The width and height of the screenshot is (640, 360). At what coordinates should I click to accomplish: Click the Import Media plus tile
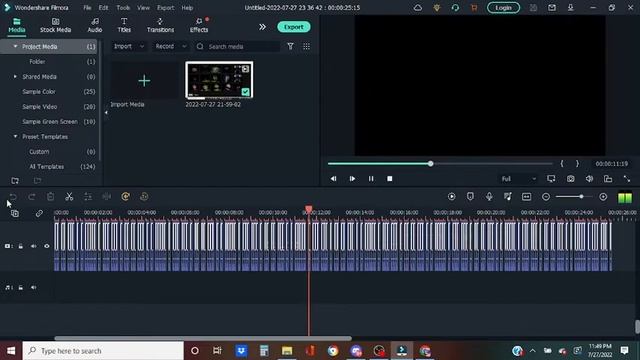point(144,80)
